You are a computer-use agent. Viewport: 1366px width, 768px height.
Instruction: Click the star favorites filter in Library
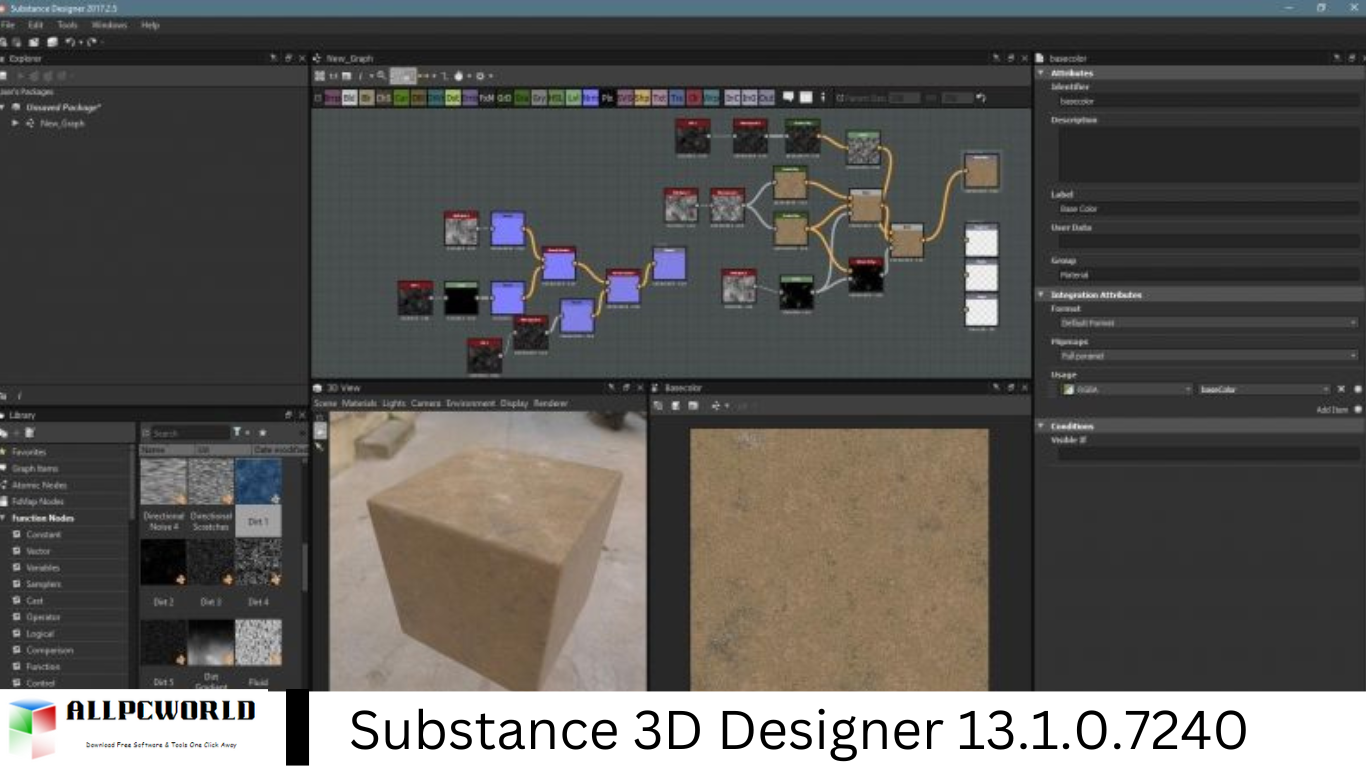262,432
